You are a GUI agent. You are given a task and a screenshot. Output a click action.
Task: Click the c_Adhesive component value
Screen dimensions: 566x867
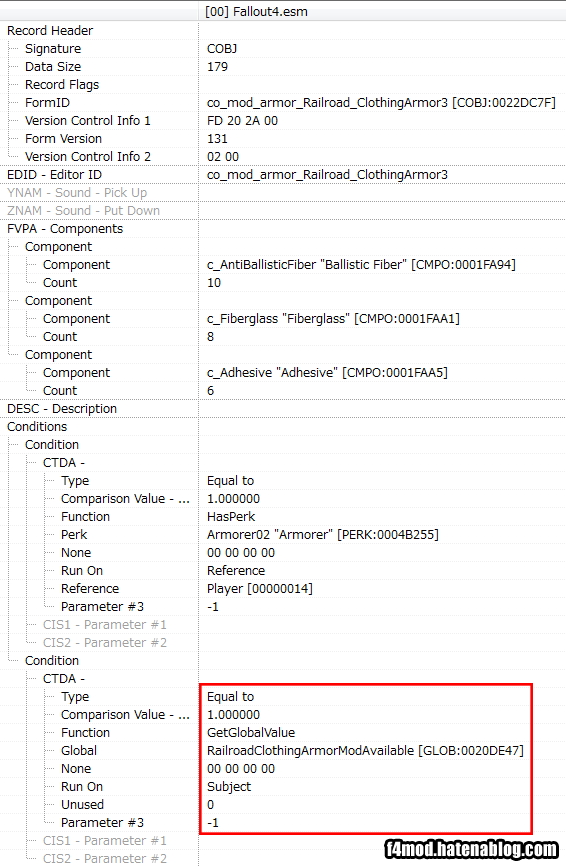click(327, 373)
